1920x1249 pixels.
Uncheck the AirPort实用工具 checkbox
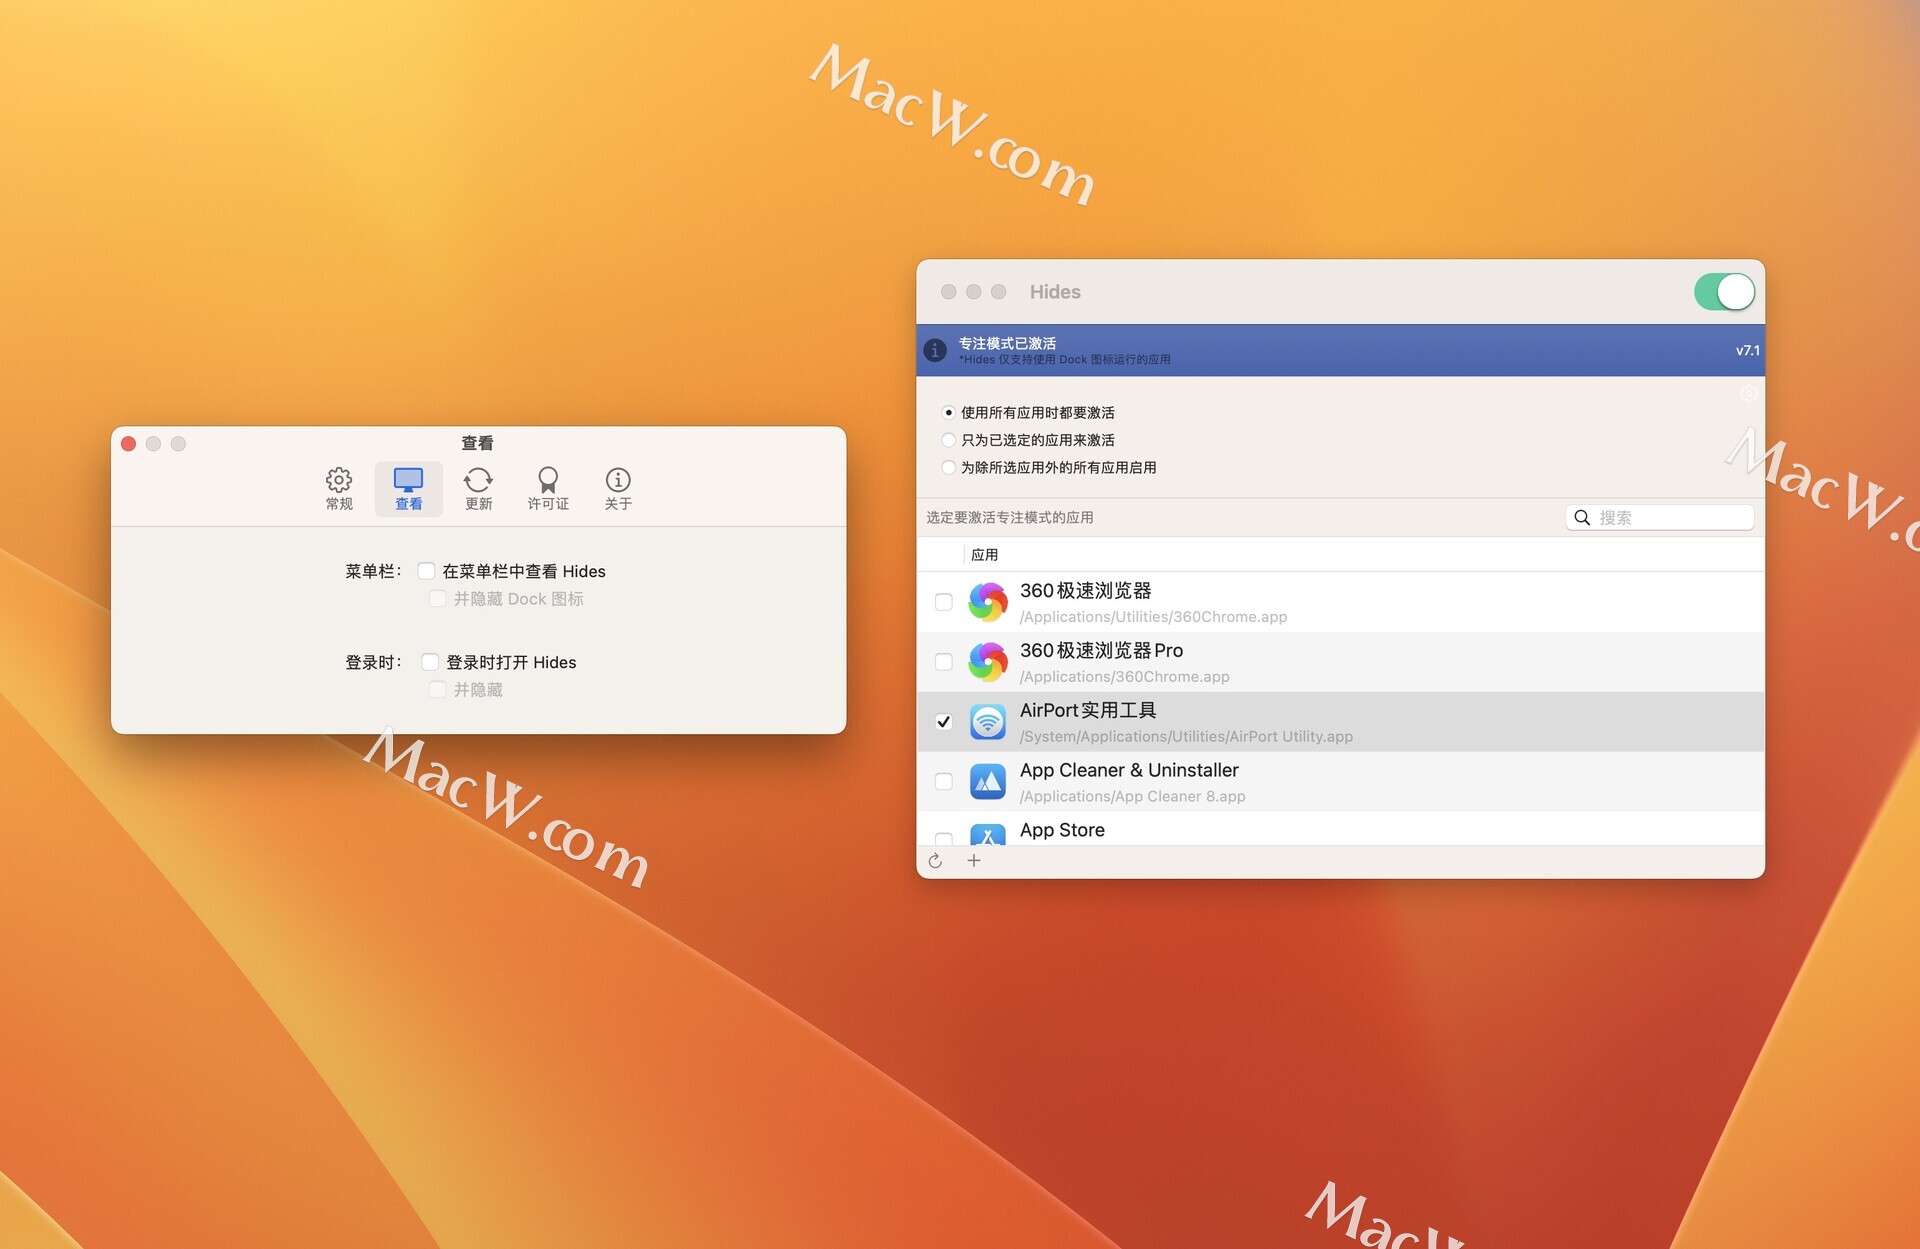pos(943,722)
